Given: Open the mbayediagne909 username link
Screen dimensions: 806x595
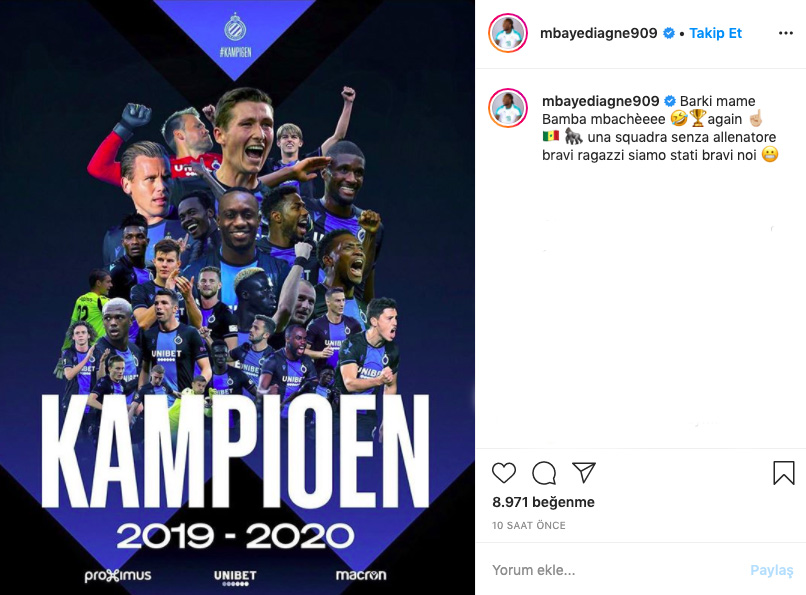Looking at the screenshot, I should pos(598,32).
